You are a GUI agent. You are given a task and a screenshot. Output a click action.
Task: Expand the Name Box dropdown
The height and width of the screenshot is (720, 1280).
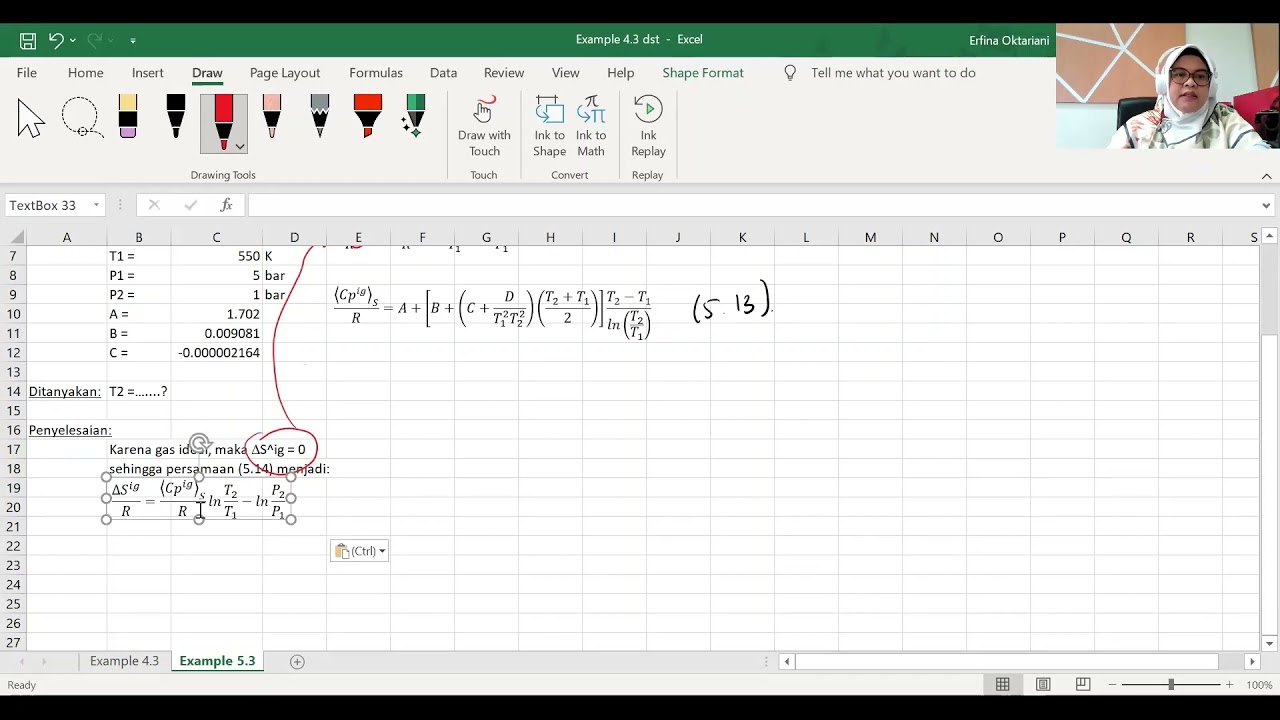96,205
